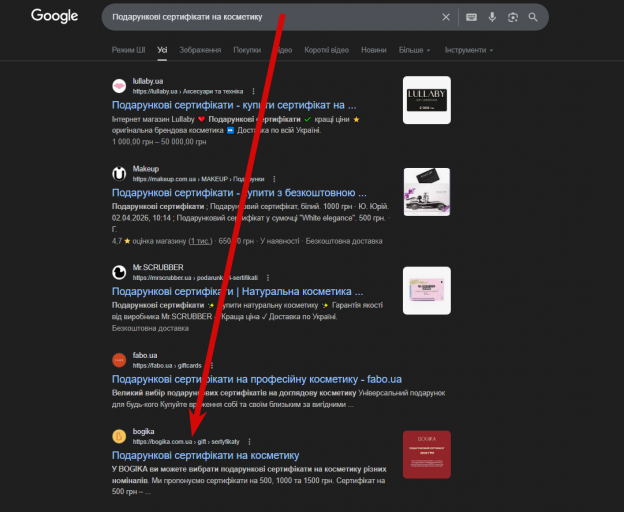Open options menu for Mr.SCRUBBER result
This screenshot has width=624, height=512.
pyautogui.click(x=268, y=278)
